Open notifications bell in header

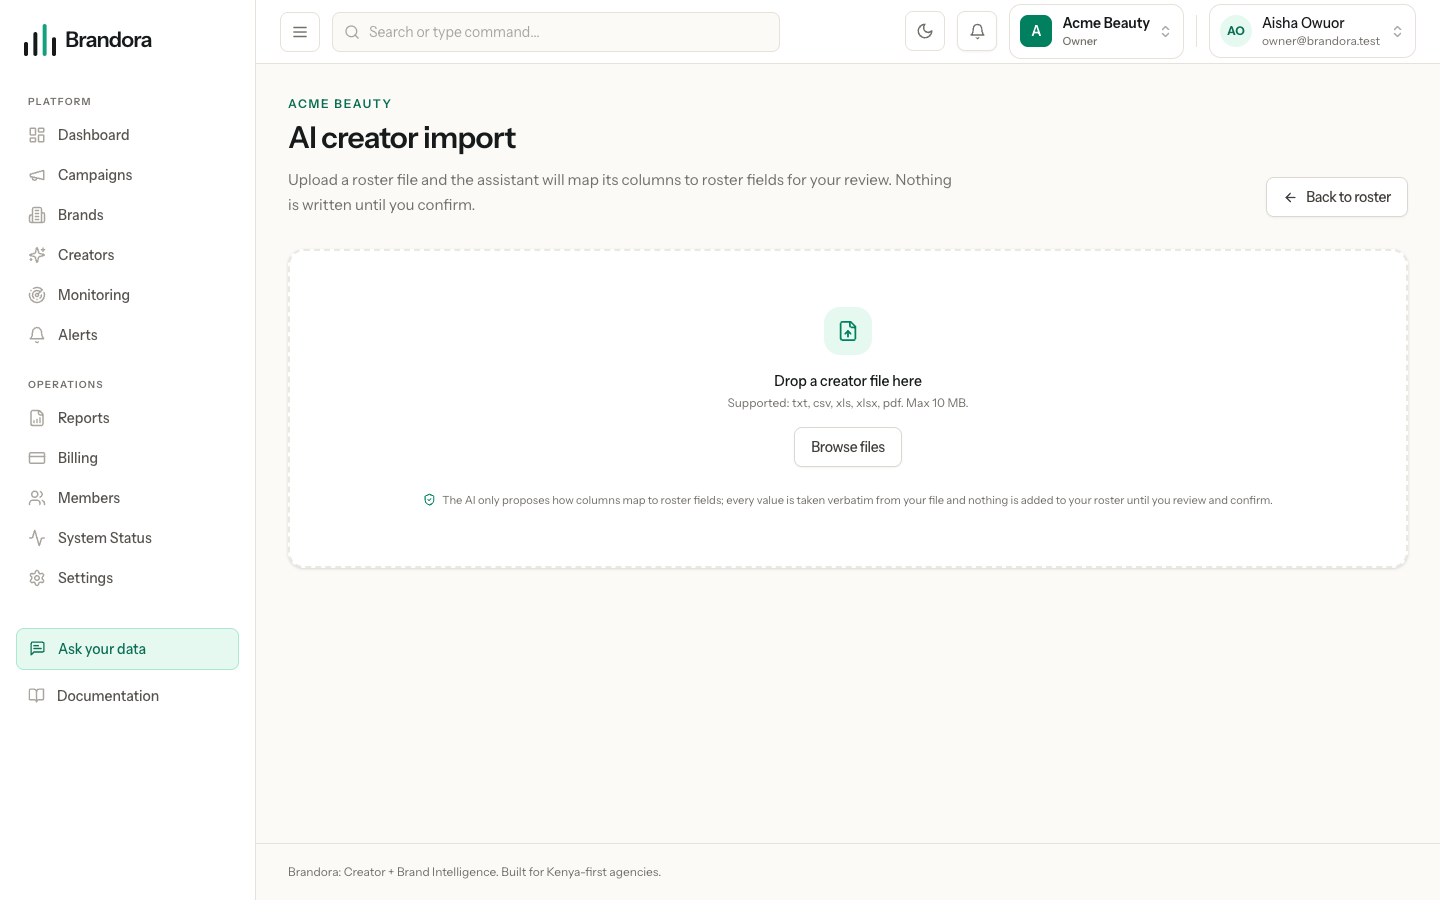click(977, 31)
